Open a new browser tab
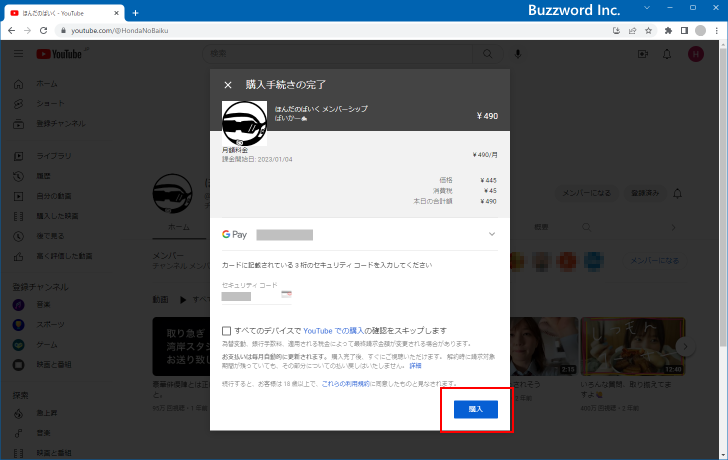This screenshot has height=460, width=728. click(x=135, y=13)
